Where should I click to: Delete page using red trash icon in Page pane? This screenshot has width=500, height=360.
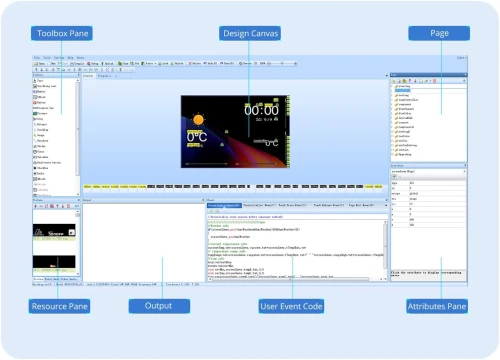[x=434, y=81]
